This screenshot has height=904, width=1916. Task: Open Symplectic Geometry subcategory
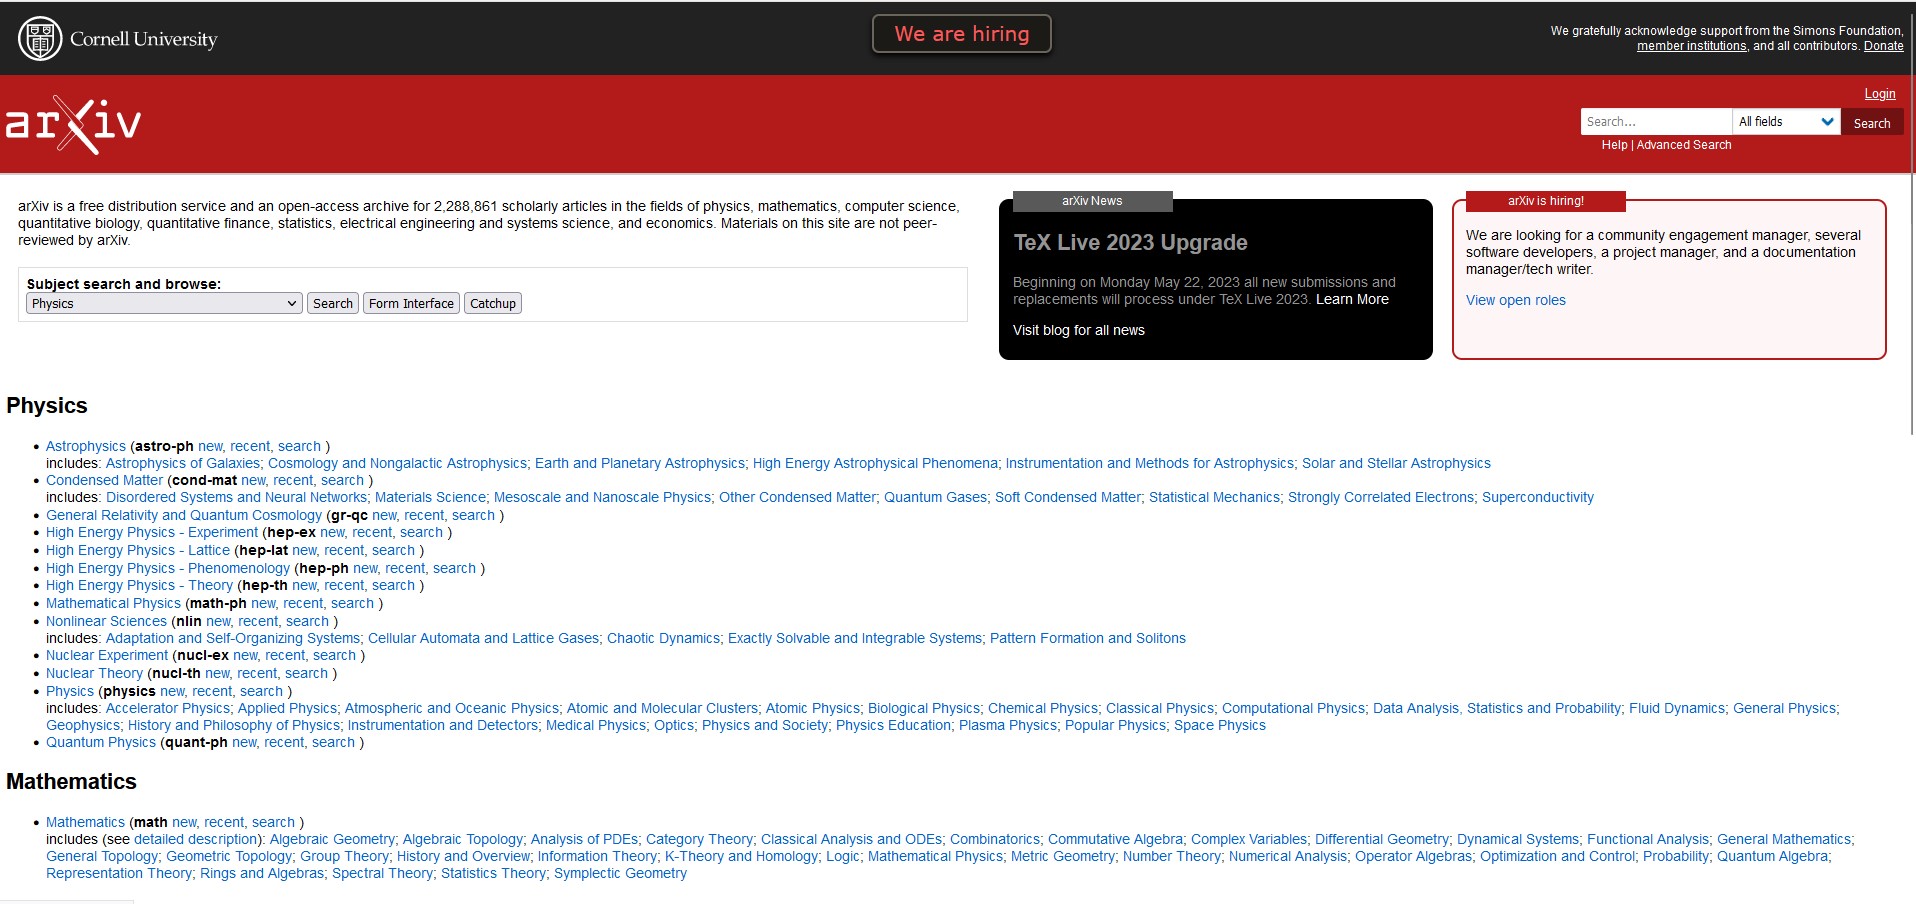click(x=620, y=874)
